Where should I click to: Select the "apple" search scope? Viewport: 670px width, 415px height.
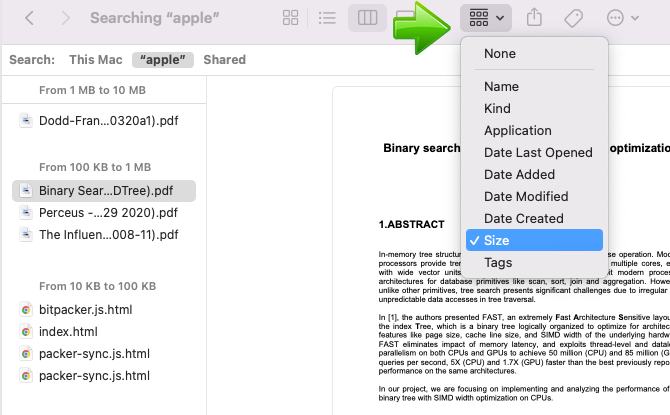(x=163, y=60)
